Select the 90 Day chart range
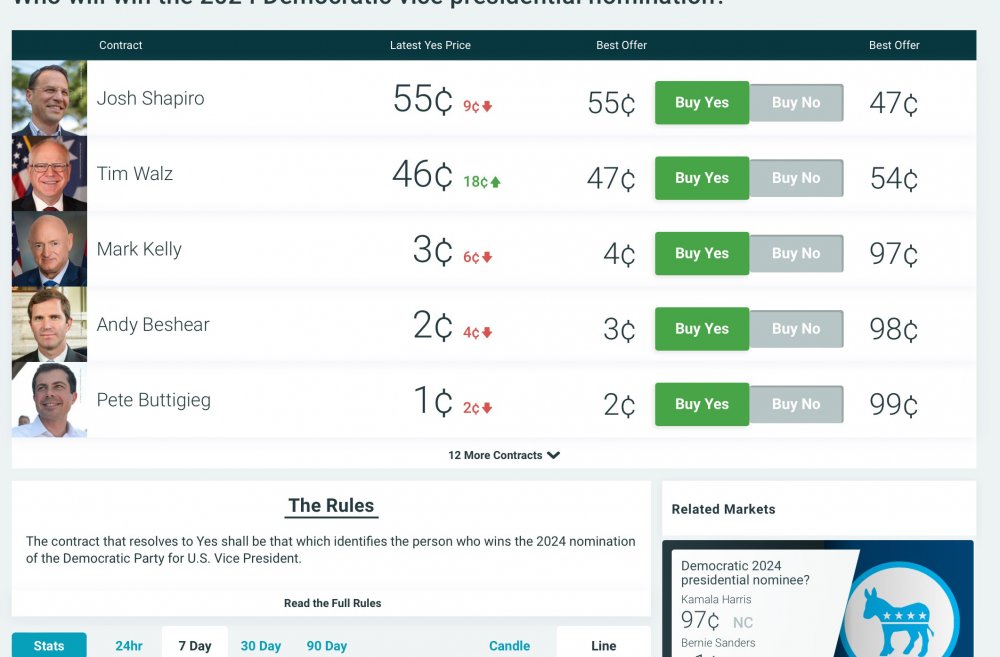The image size is (1000, 657). click(x=327, y=646)
